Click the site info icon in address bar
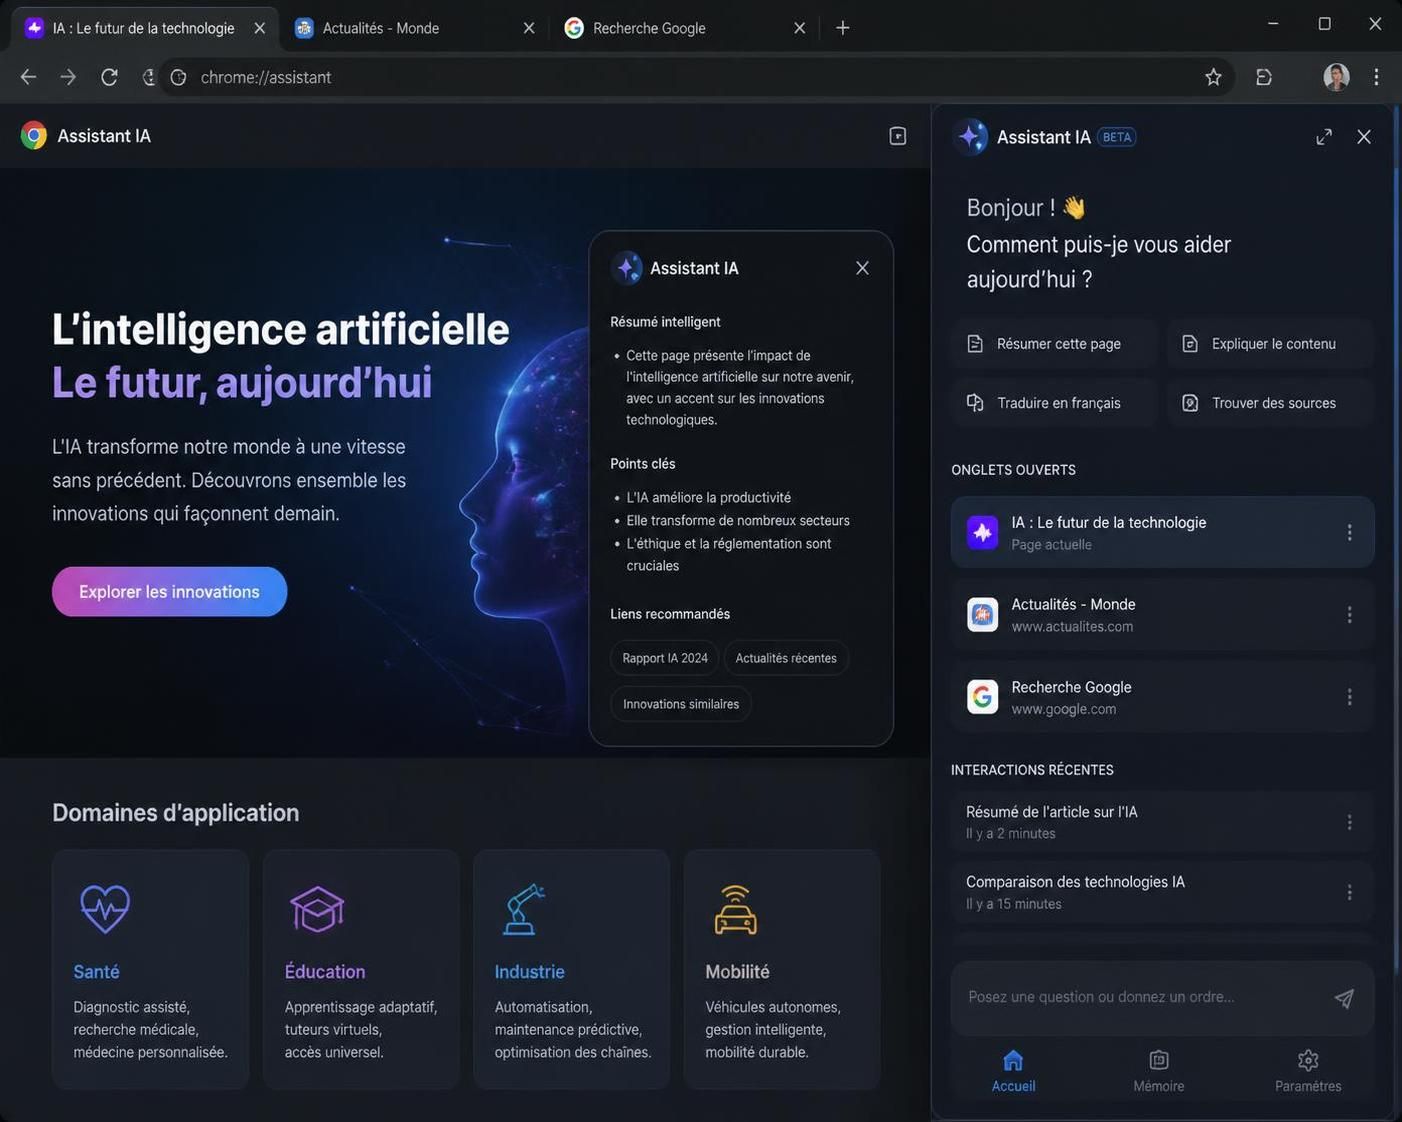Viewport: 1402px width, 1122px height. pyautogui.click(x=178, y=77)
